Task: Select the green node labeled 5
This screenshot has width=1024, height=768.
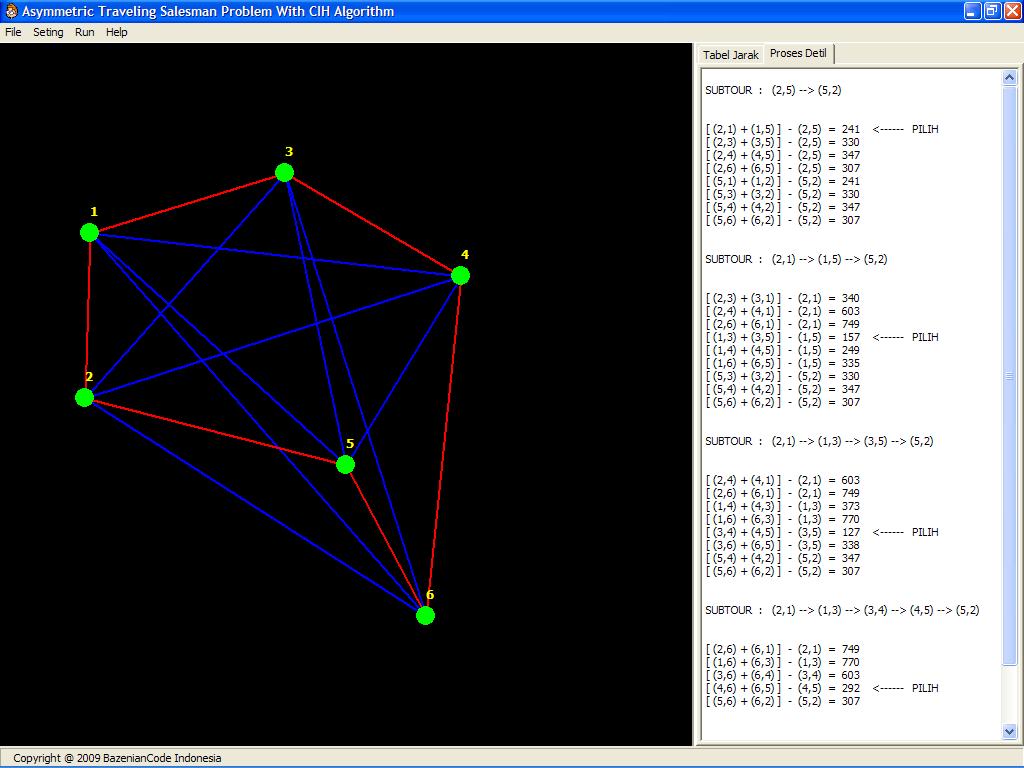Action: [346, 464]
